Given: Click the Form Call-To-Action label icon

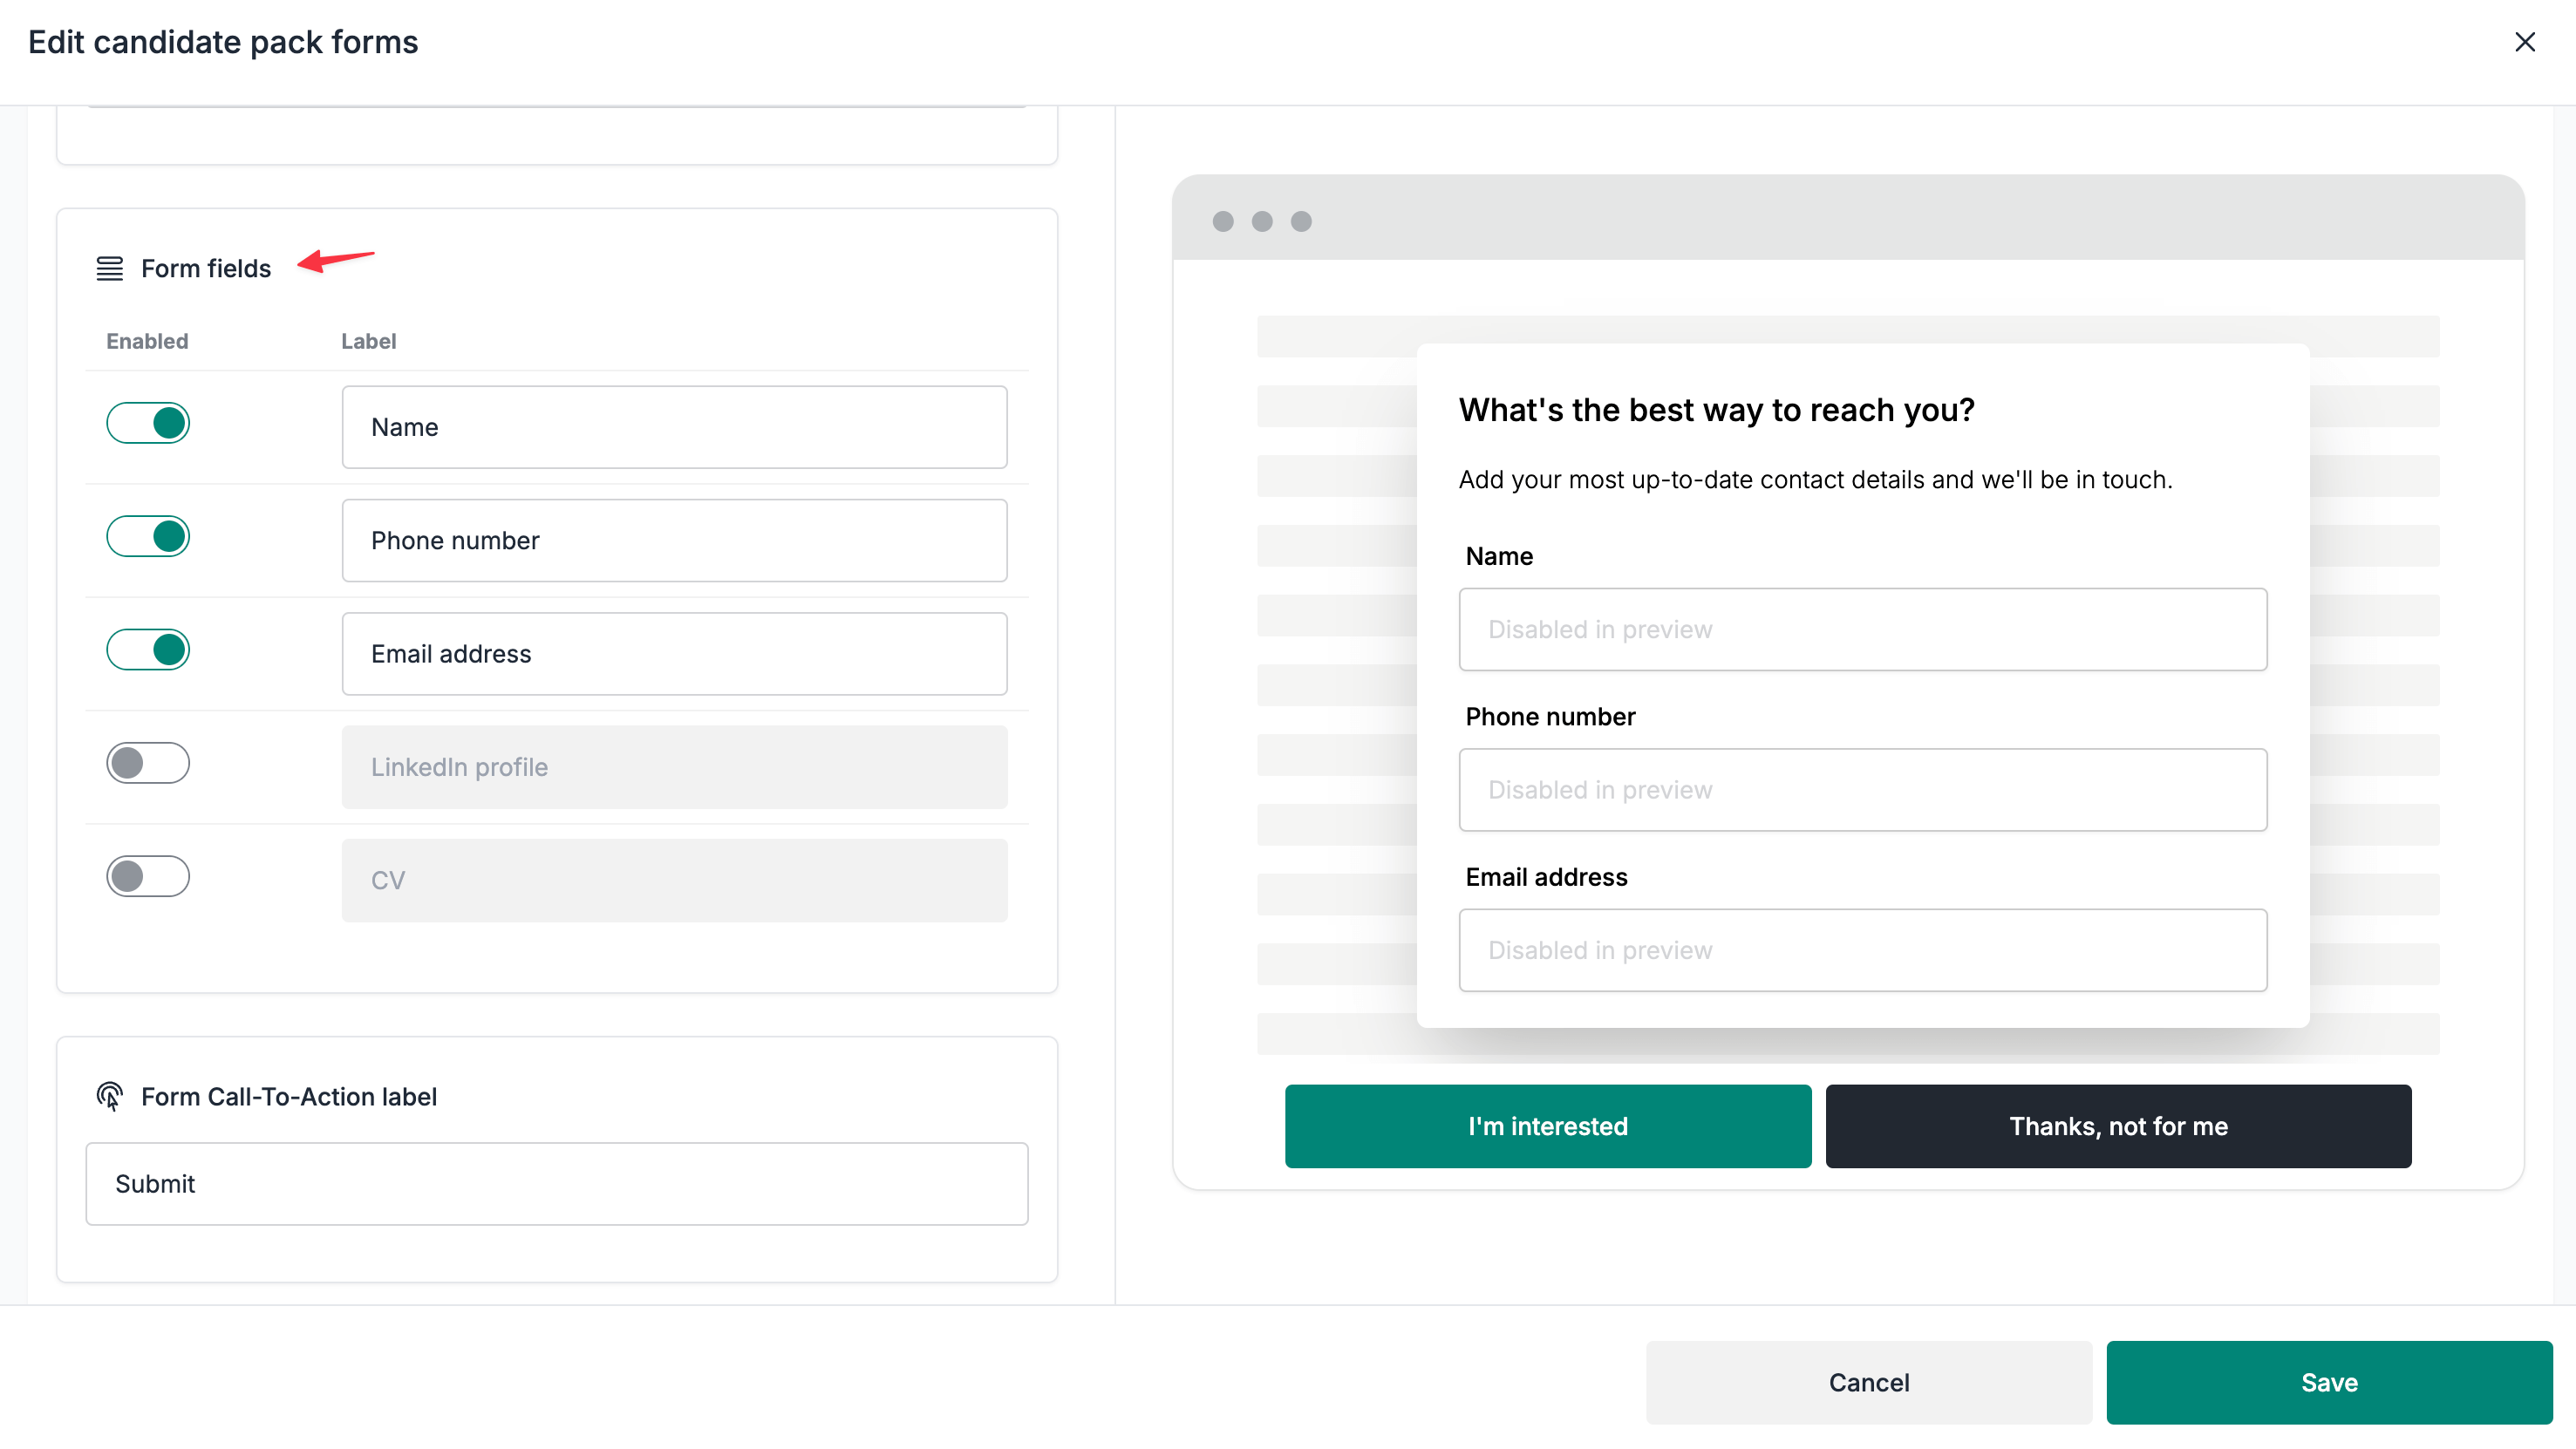Looking at the screenshot, I should (110, 1096).
